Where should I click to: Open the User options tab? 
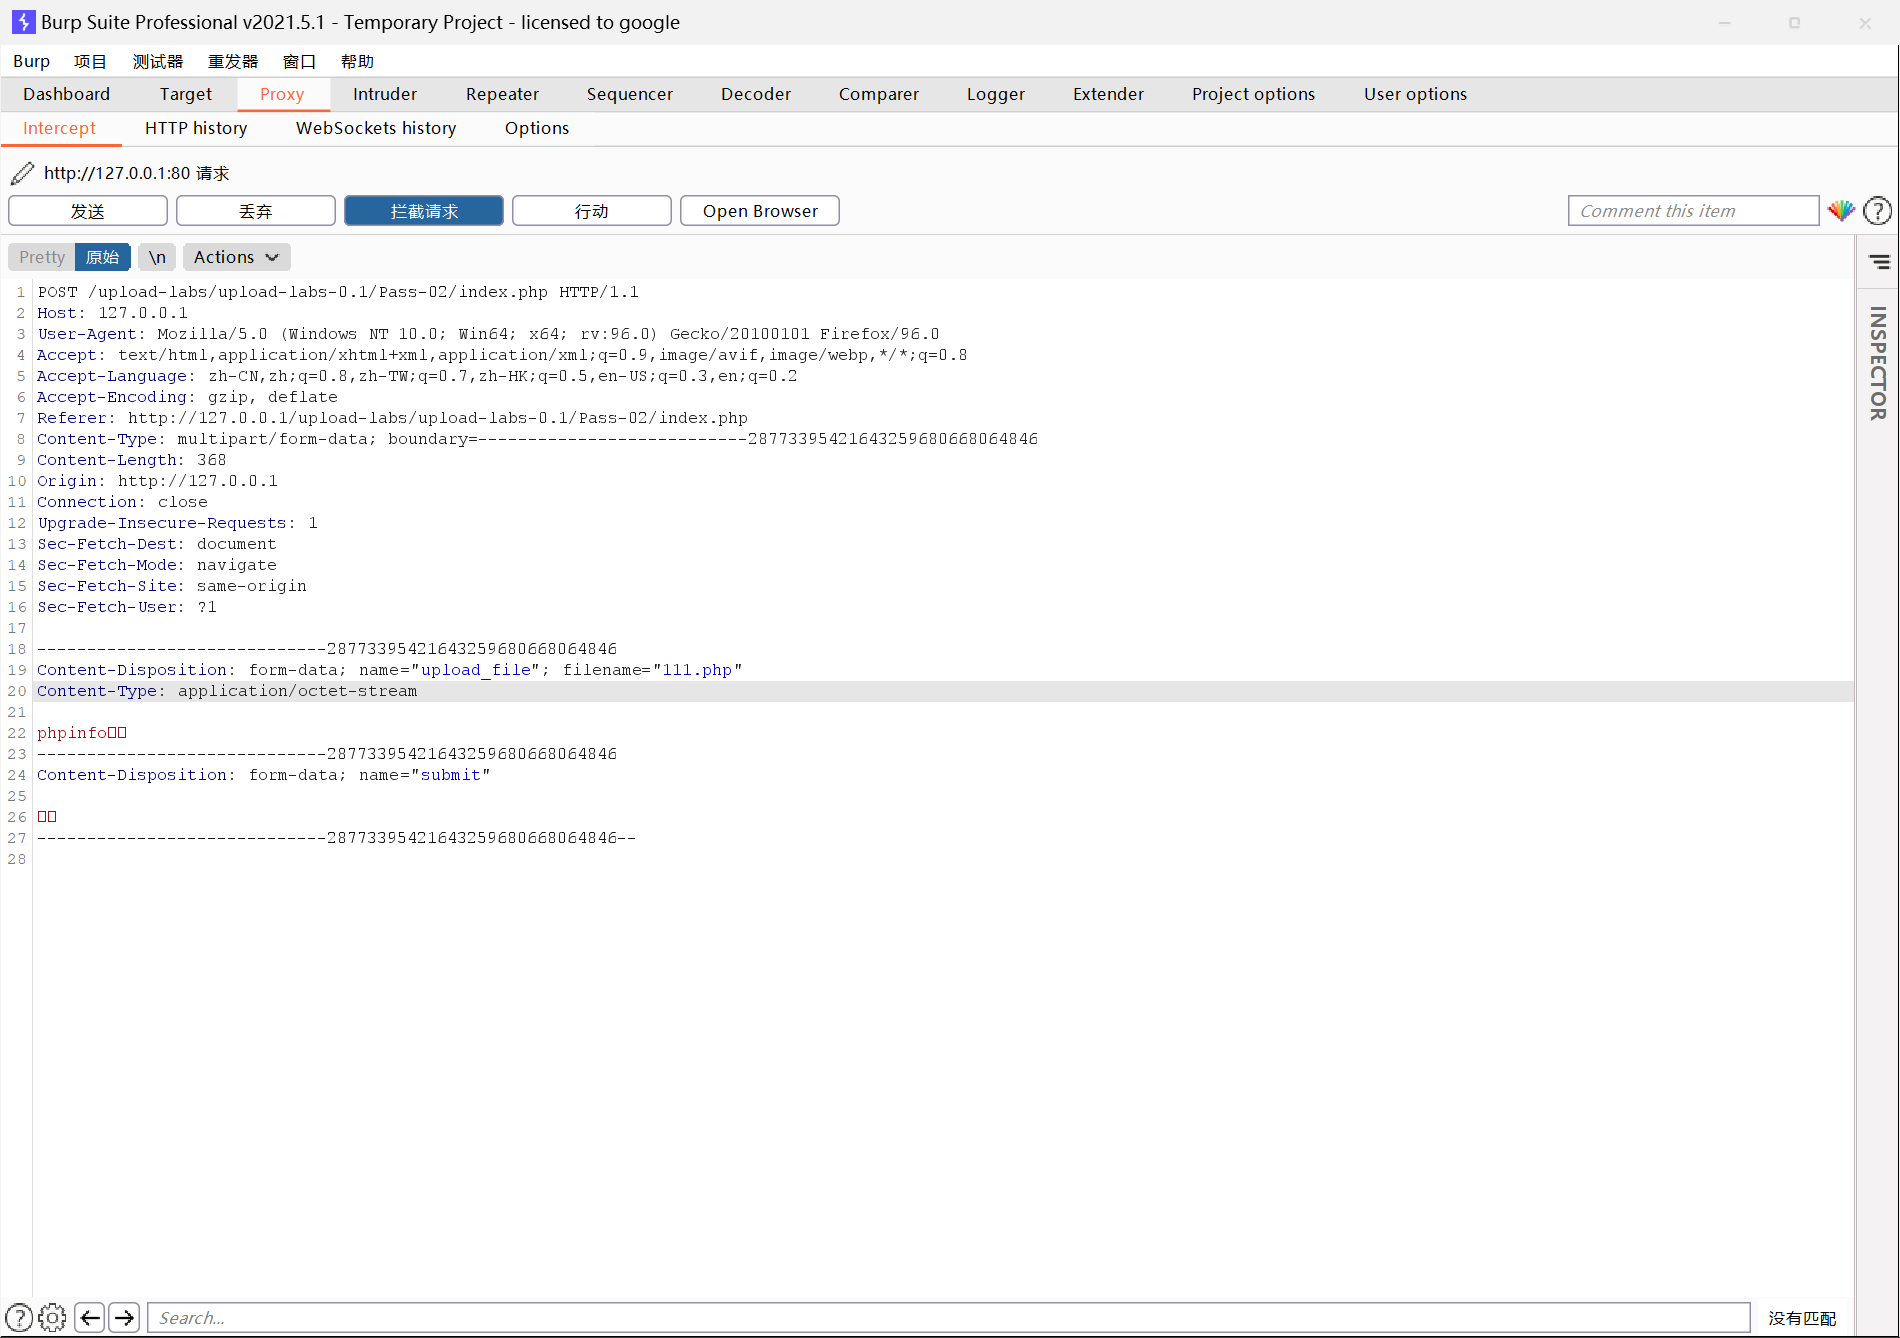click(x=1416, y=94)
